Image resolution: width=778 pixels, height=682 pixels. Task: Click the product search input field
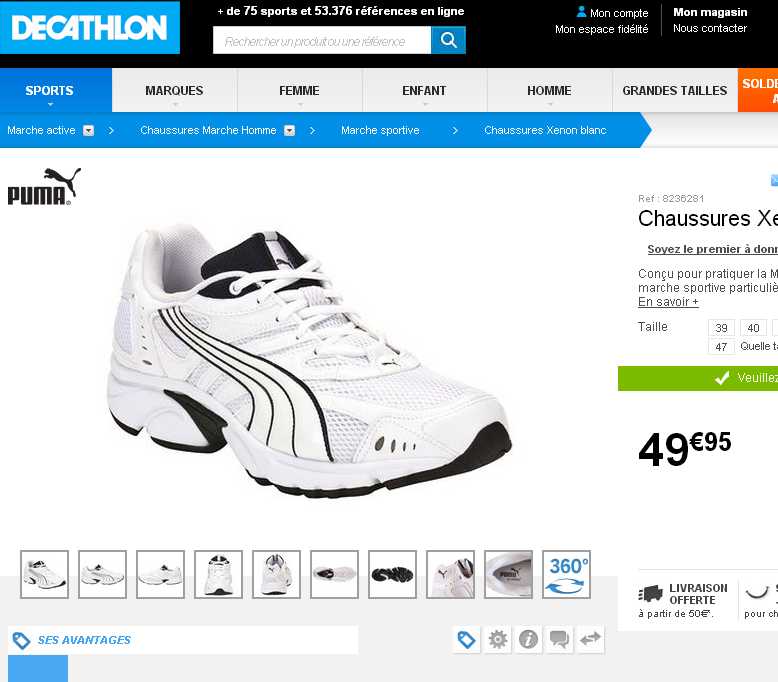tap(322, 40)
